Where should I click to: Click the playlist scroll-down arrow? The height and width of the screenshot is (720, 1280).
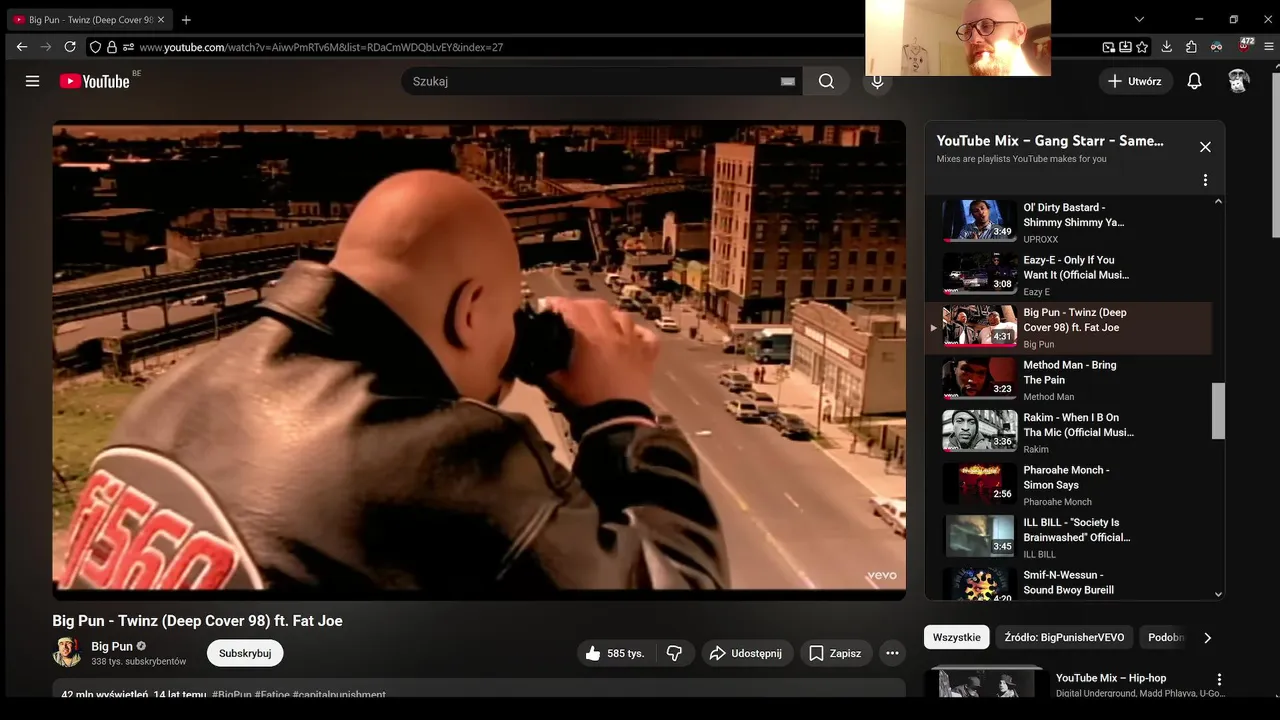[x=1218, y=594]
